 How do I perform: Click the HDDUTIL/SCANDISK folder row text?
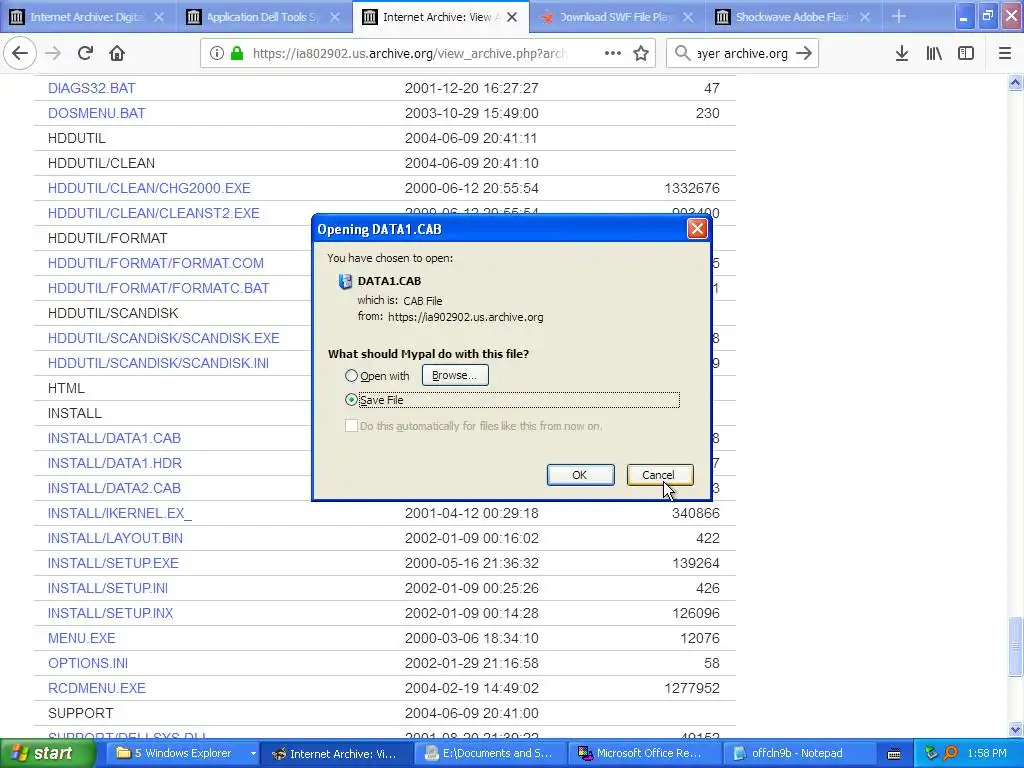[113, 313]
